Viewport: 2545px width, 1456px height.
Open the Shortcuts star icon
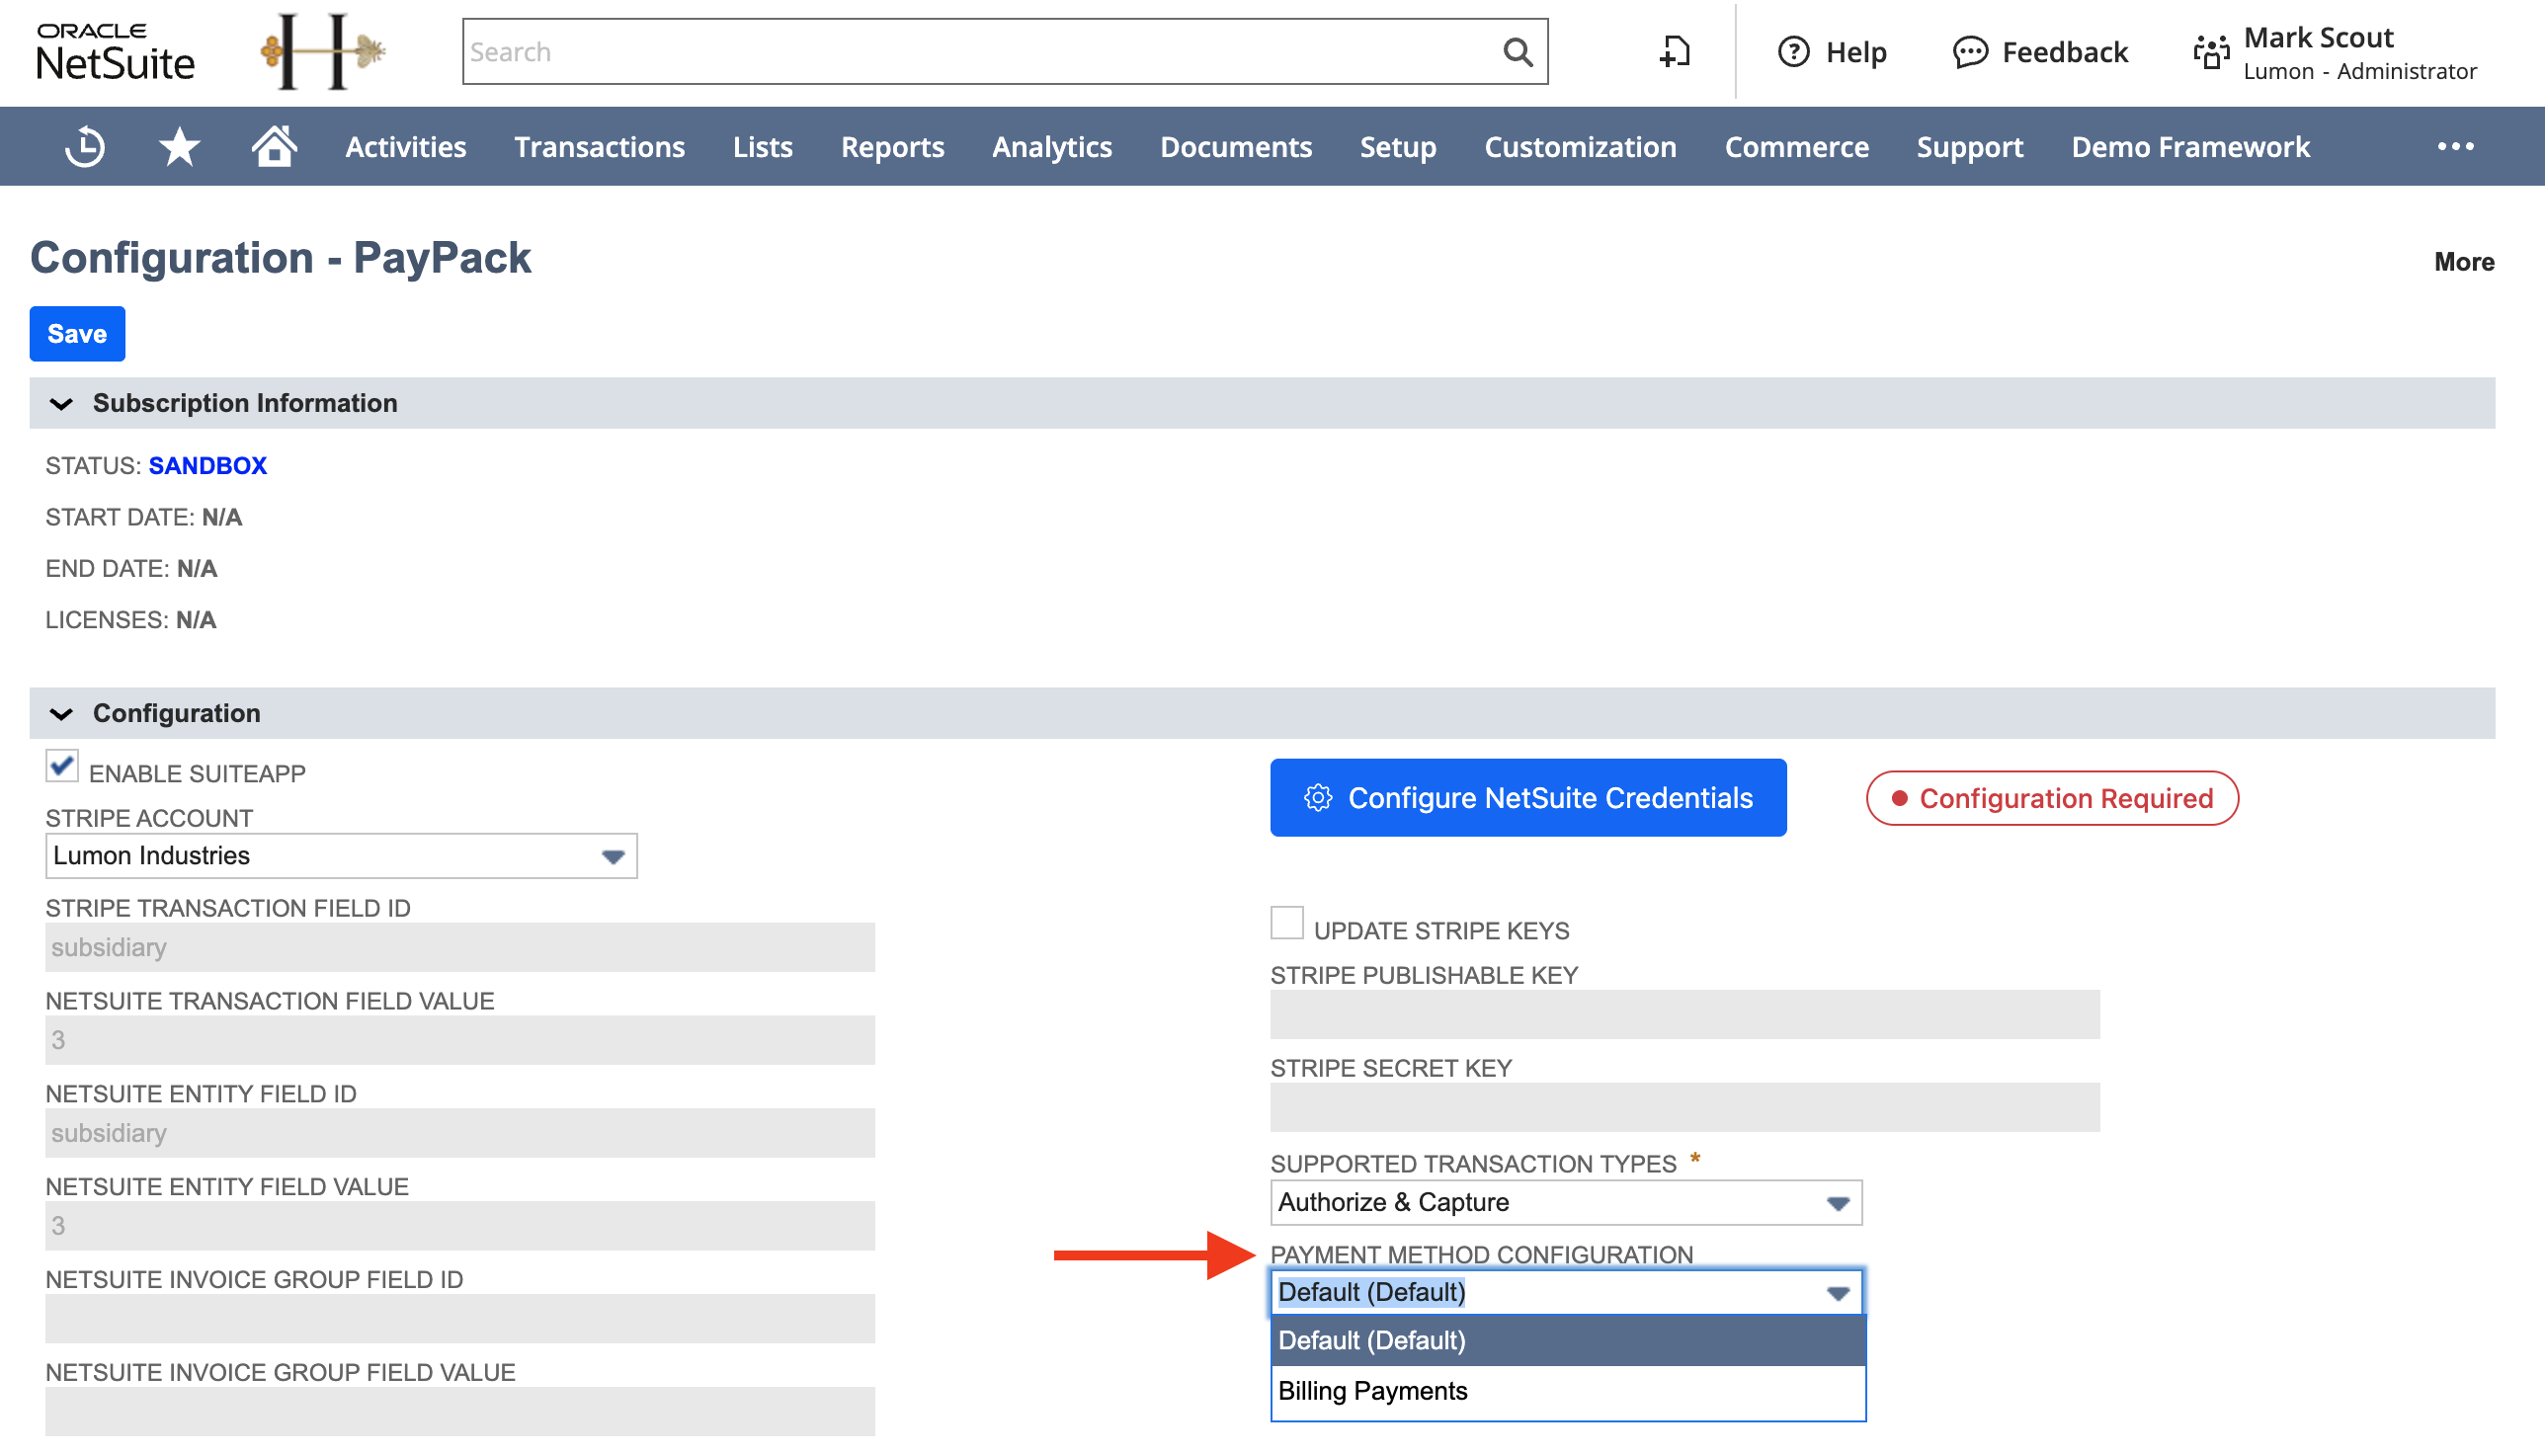179,147
